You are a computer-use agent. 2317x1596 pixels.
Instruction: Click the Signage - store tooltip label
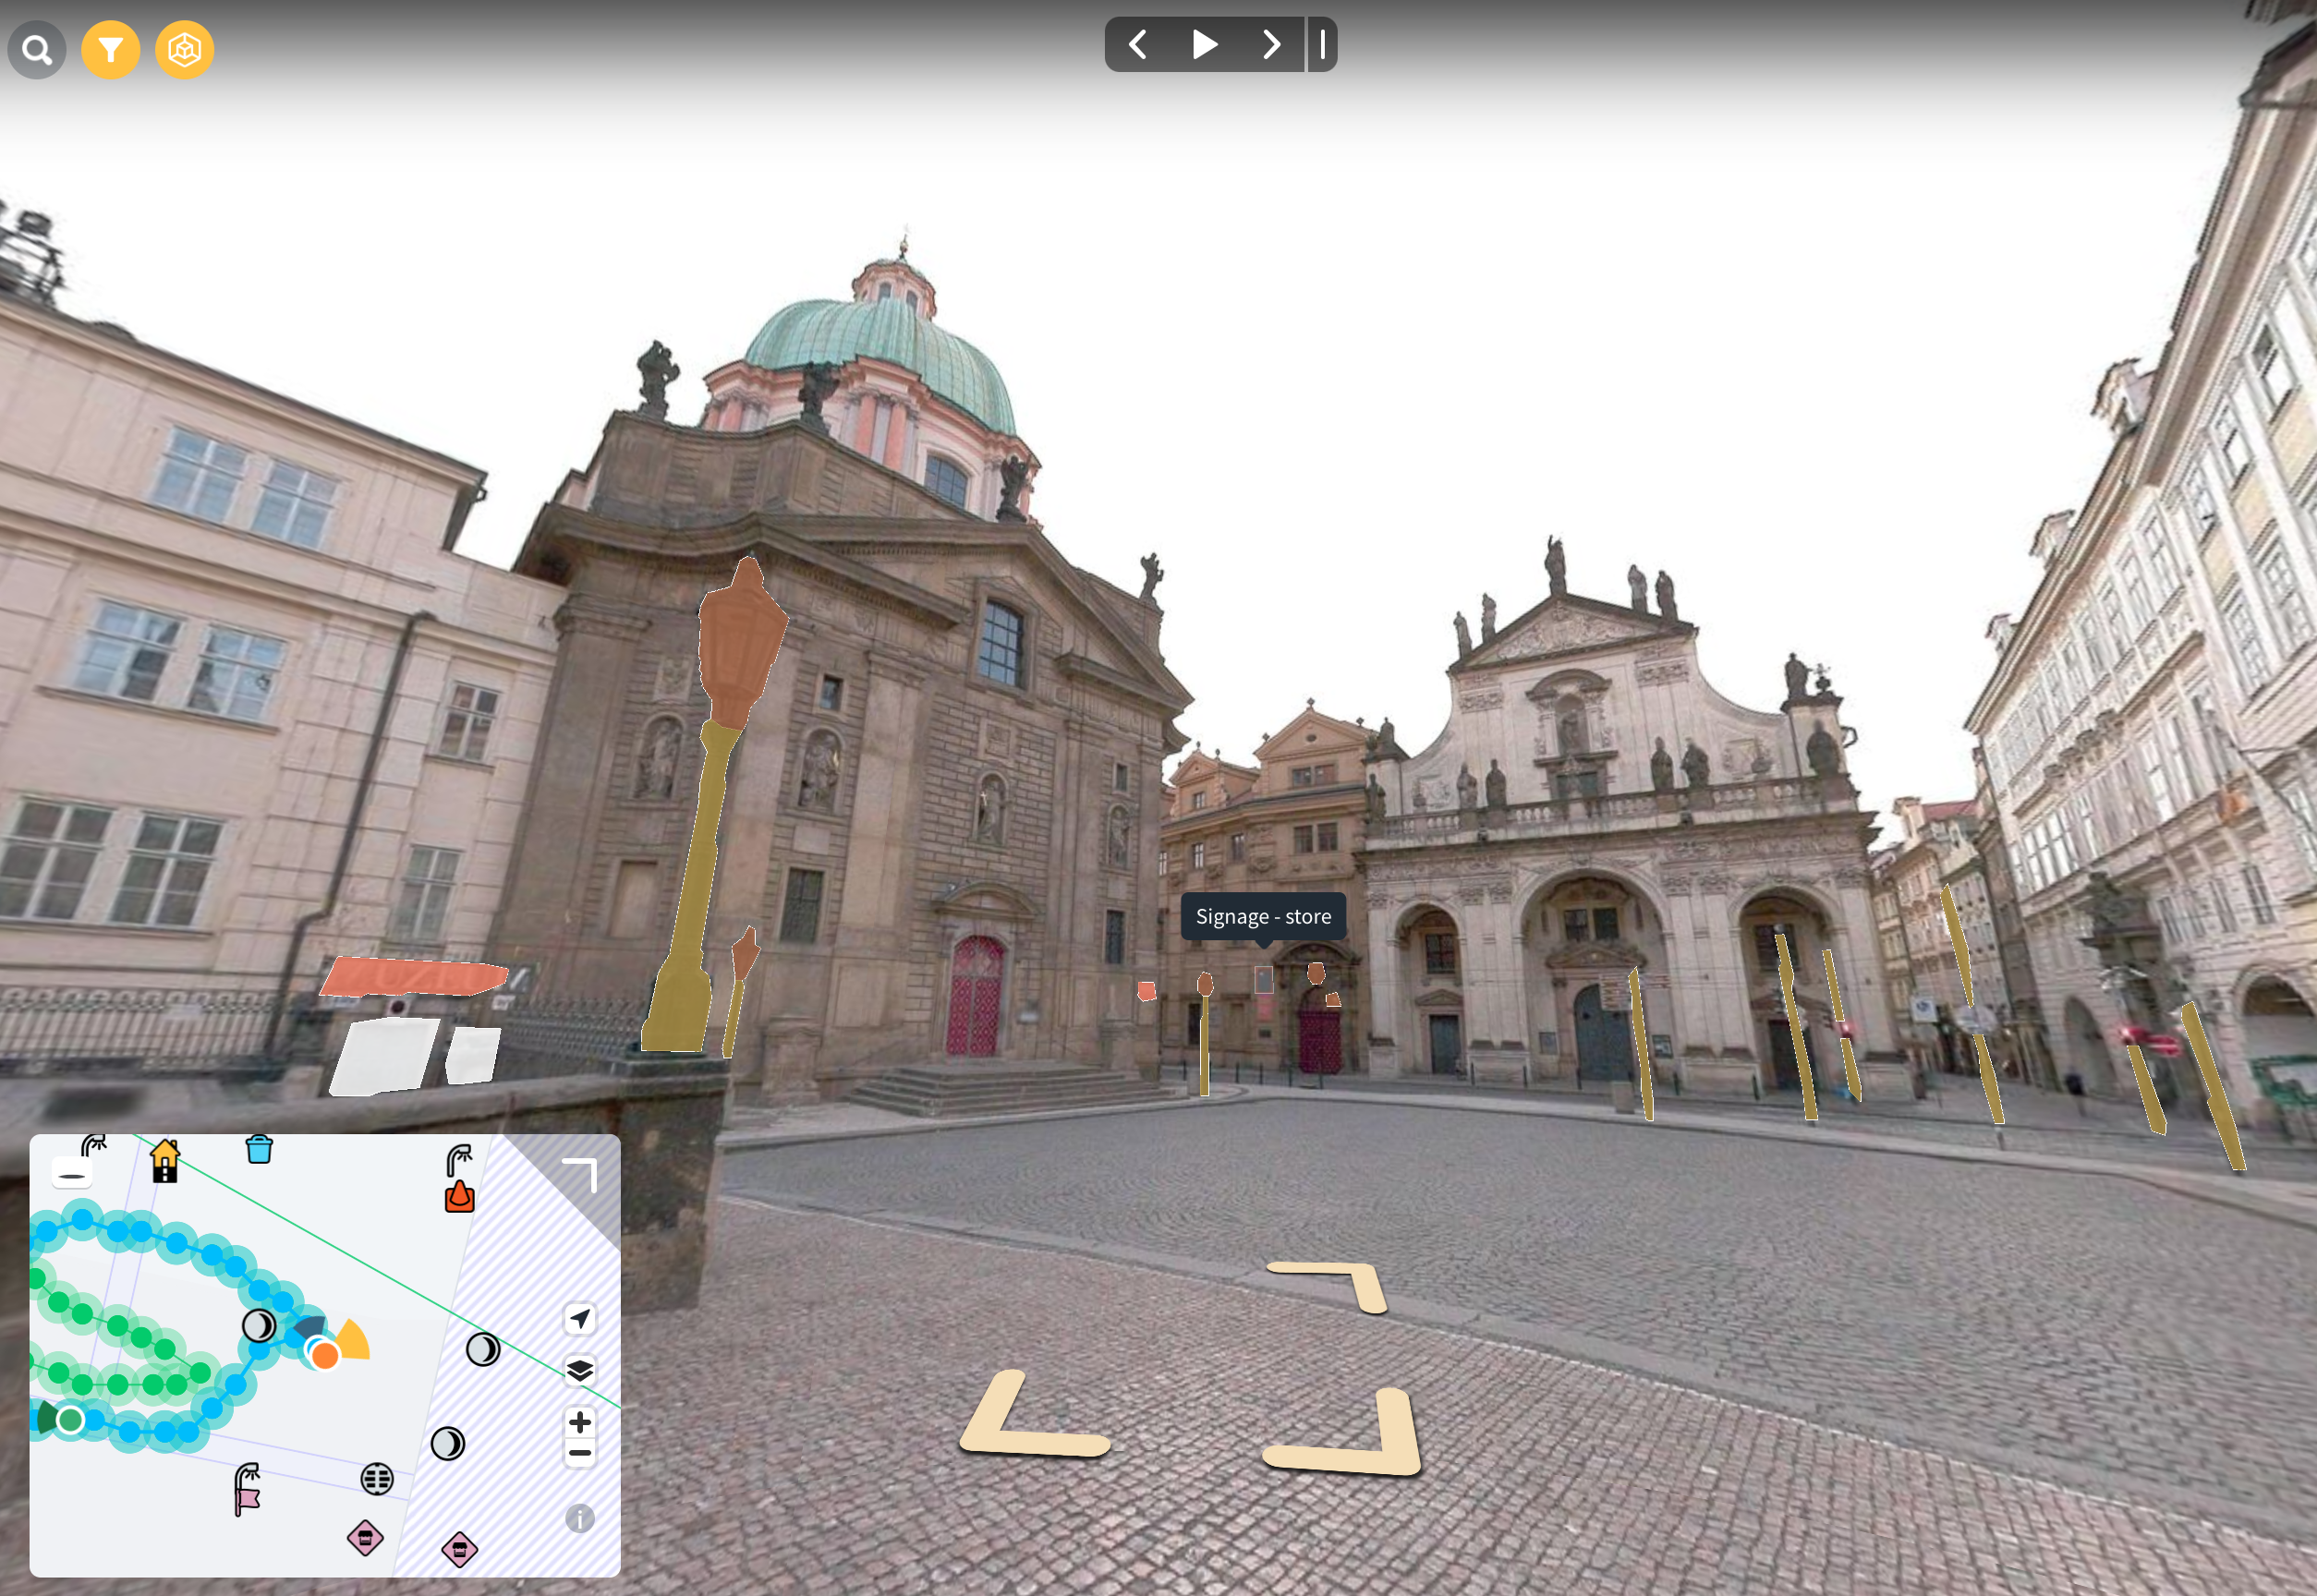pos(1263,916)
